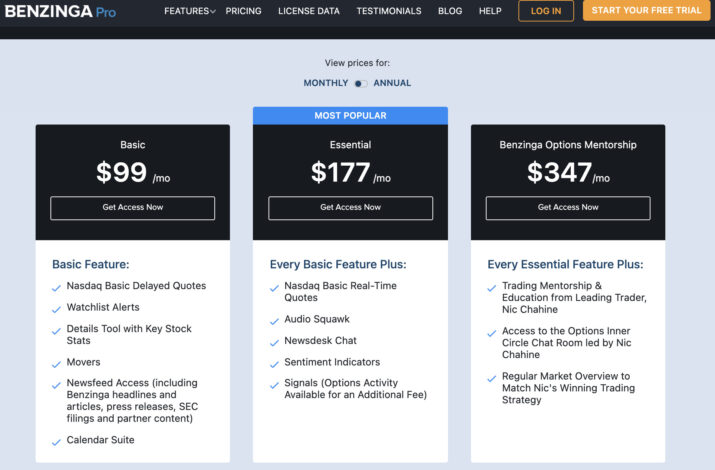Click checkmark beside Trading Mentorship feature
Image resolution: width=715 pixels, height=470 pixels.
492,288
